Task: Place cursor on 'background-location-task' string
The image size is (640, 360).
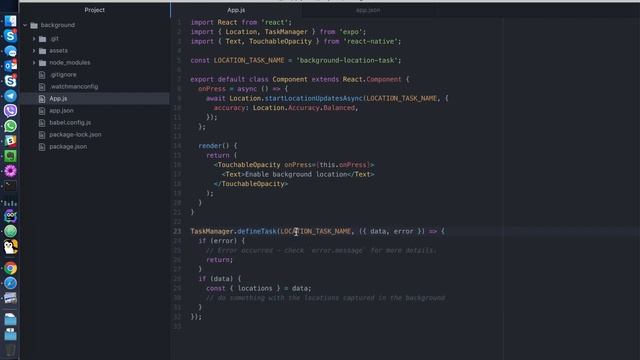Action: click(347, 60)
